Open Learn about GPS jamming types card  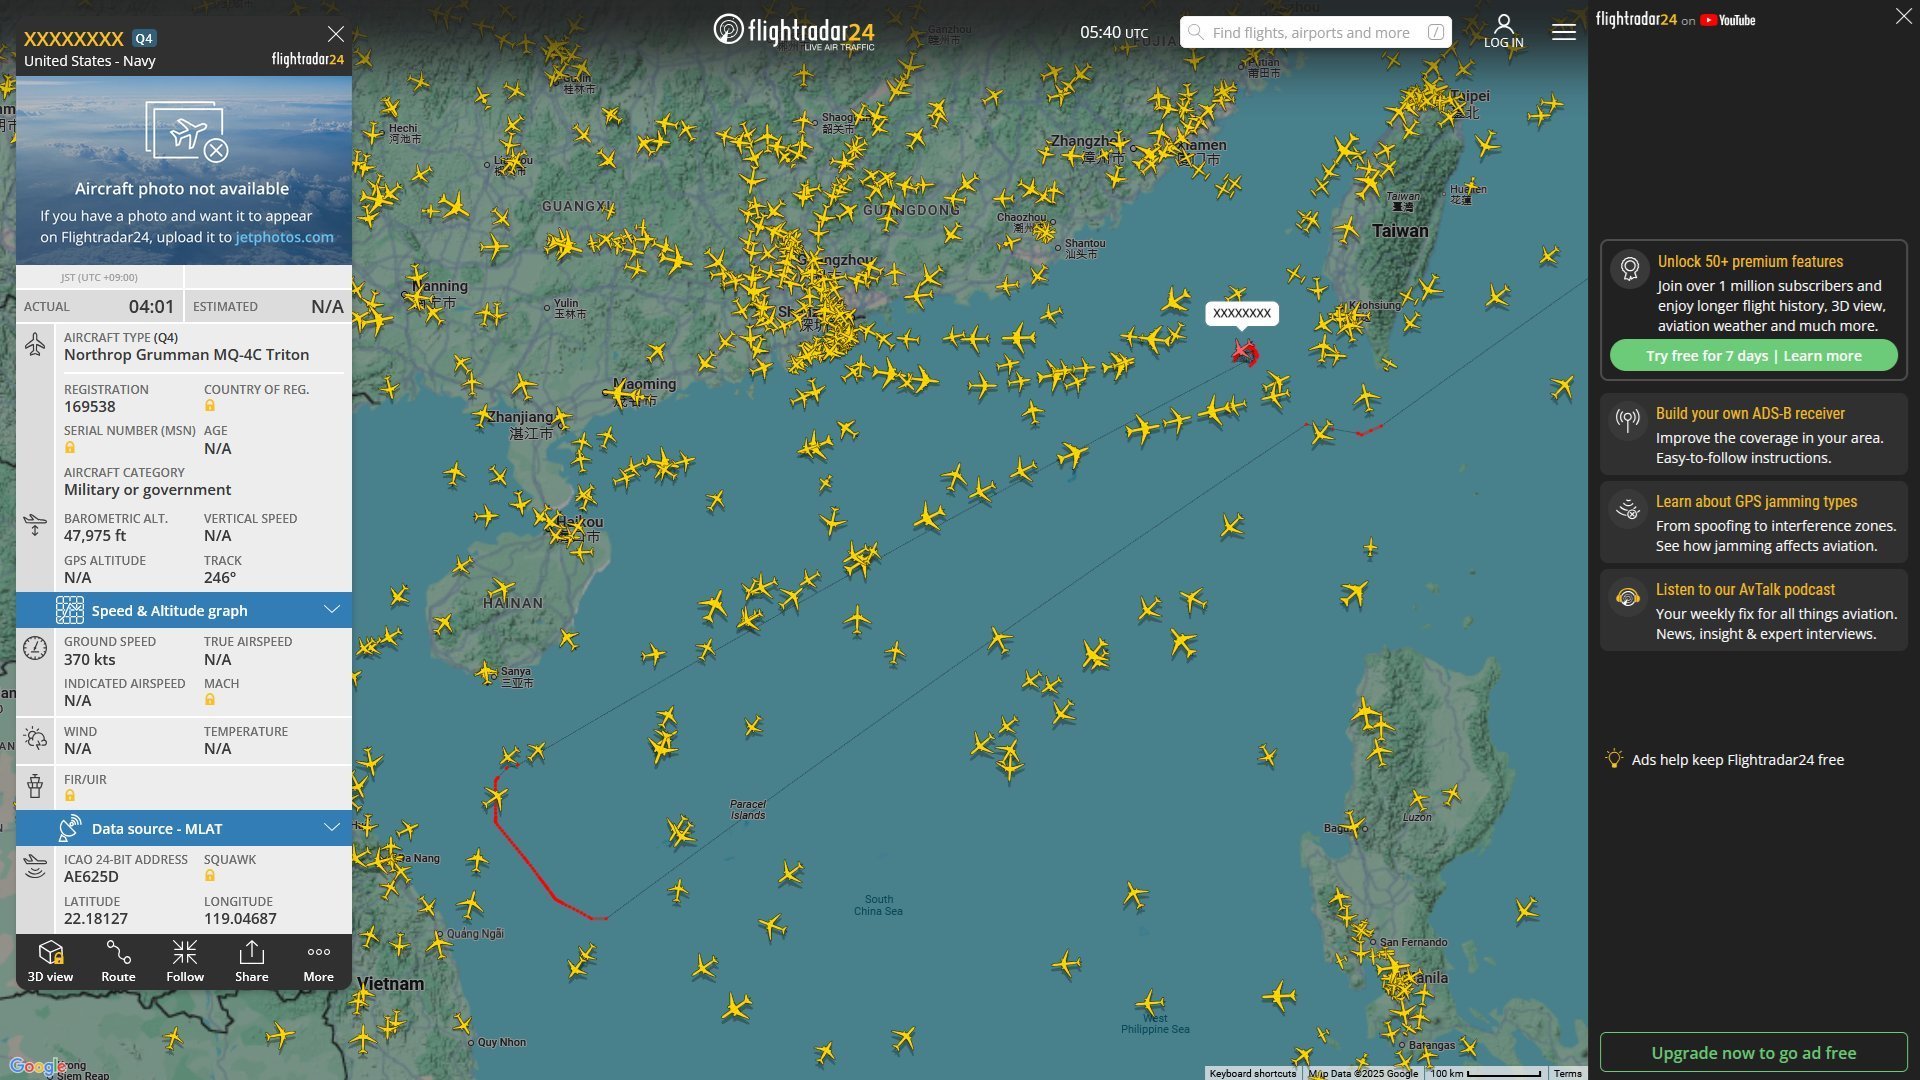1754,522
